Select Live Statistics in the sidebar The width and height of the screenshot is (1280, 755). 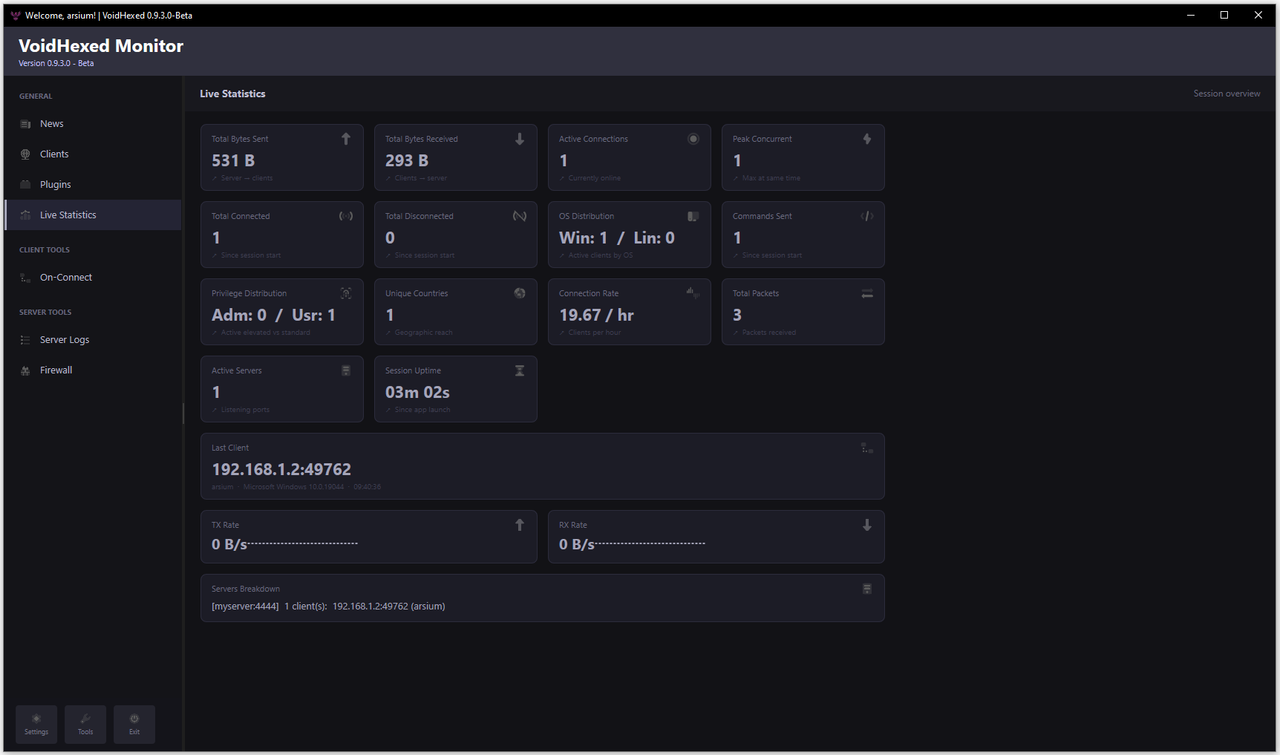click(x=92, y=215)
